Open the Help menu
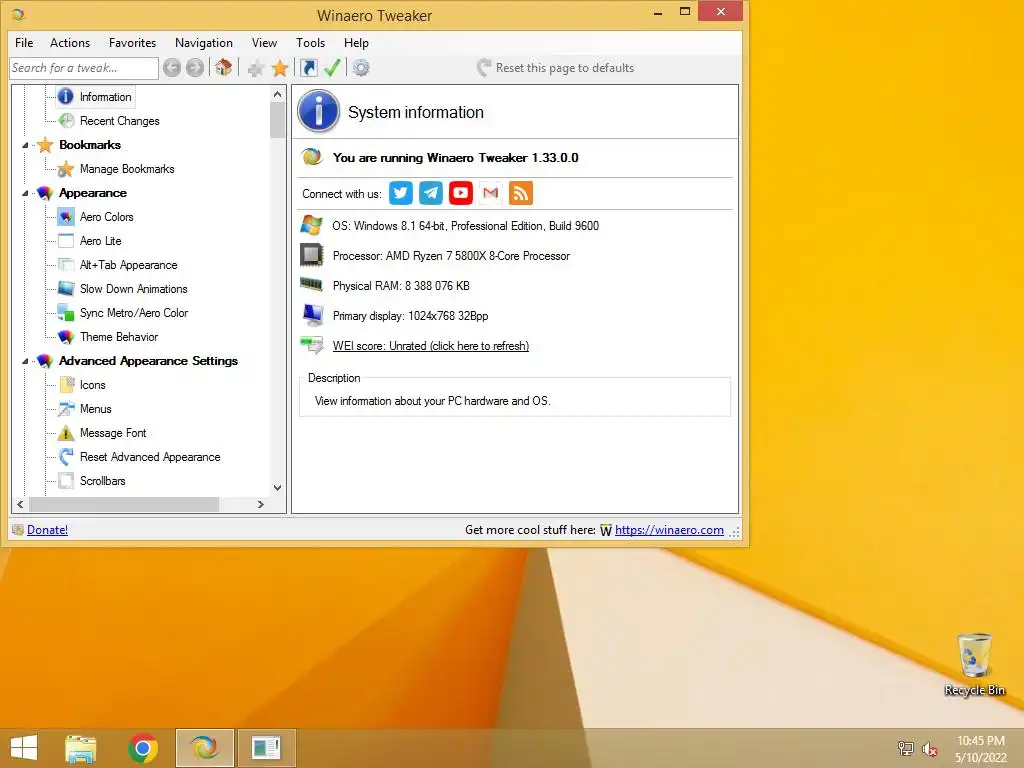Image resolution: width=1024 pixels, height=768 pixels. (357, 42)
